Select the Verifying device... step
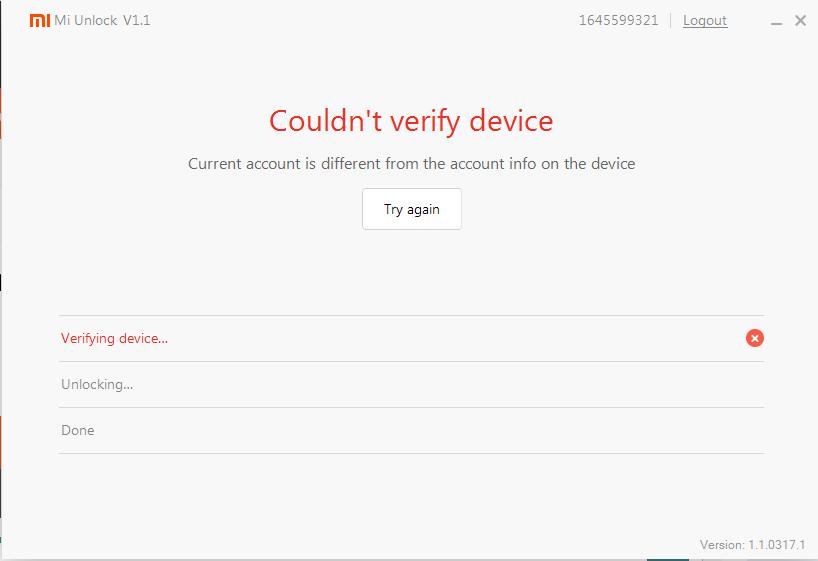This screenshot has height=561, width=818. pos(115,338)
